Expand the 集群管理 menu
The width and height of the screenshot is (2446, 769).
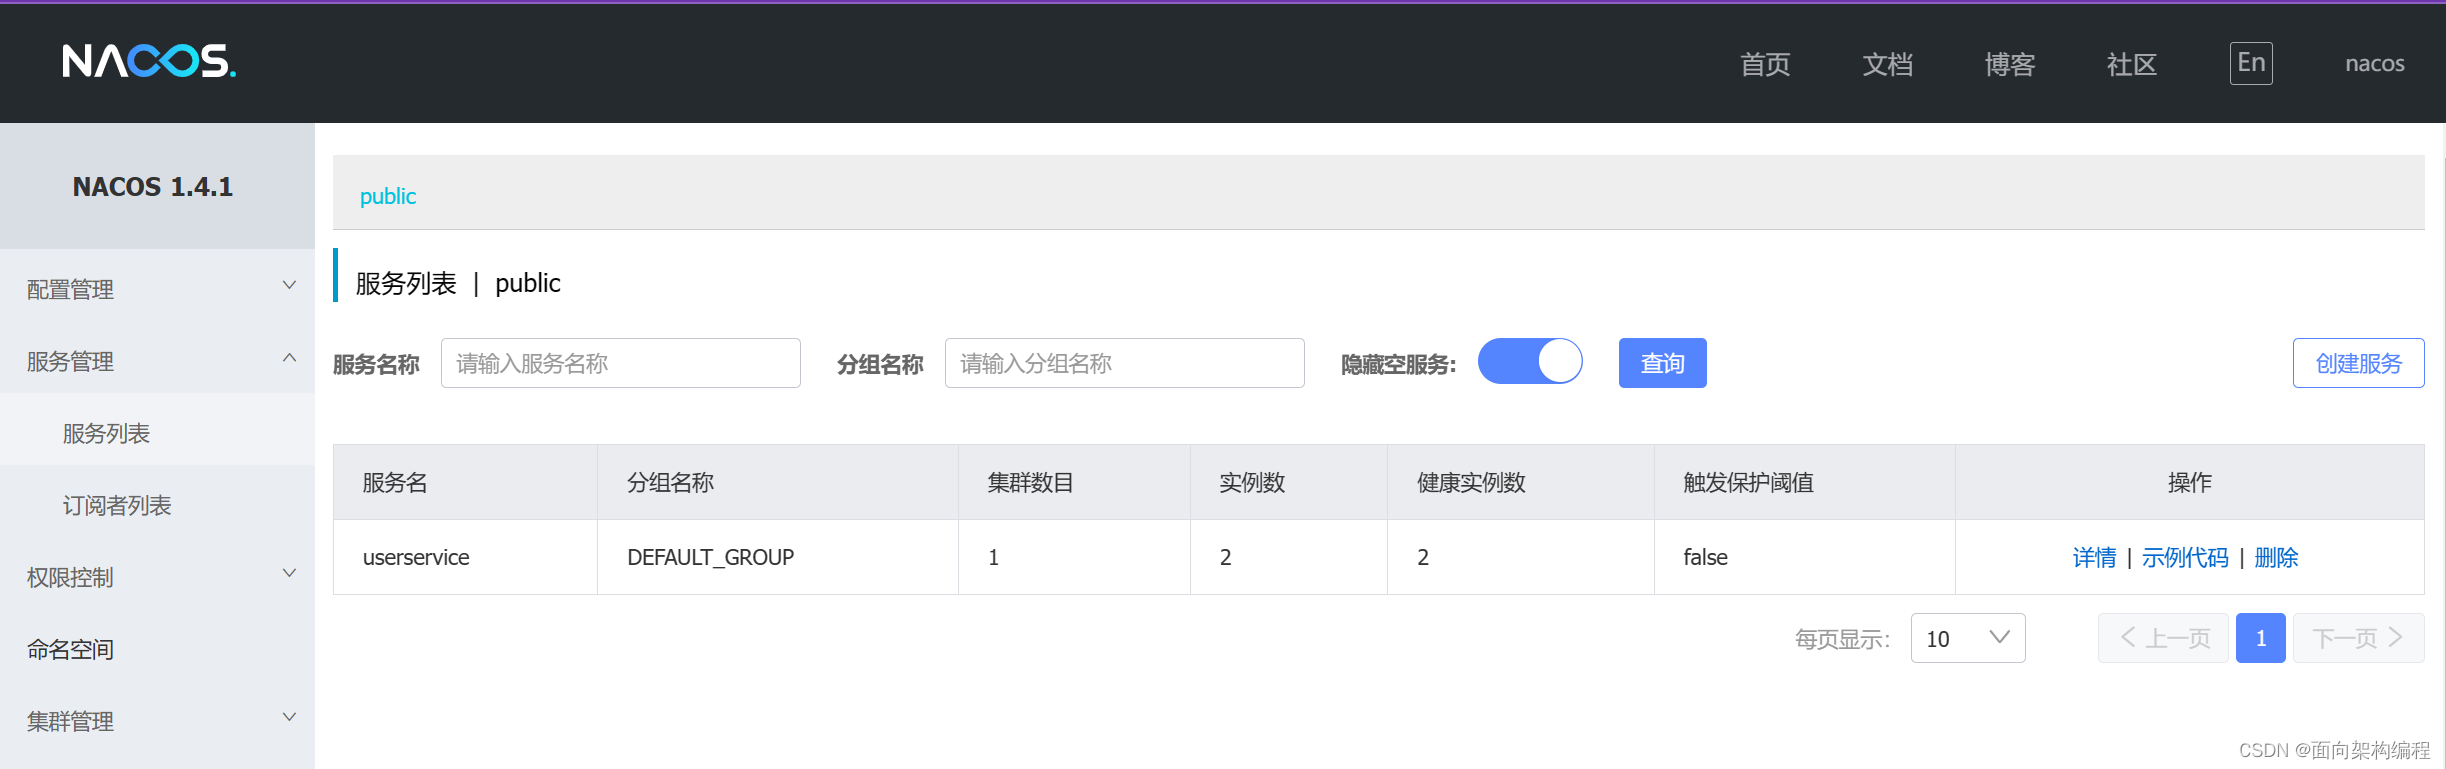coord(157,721)
